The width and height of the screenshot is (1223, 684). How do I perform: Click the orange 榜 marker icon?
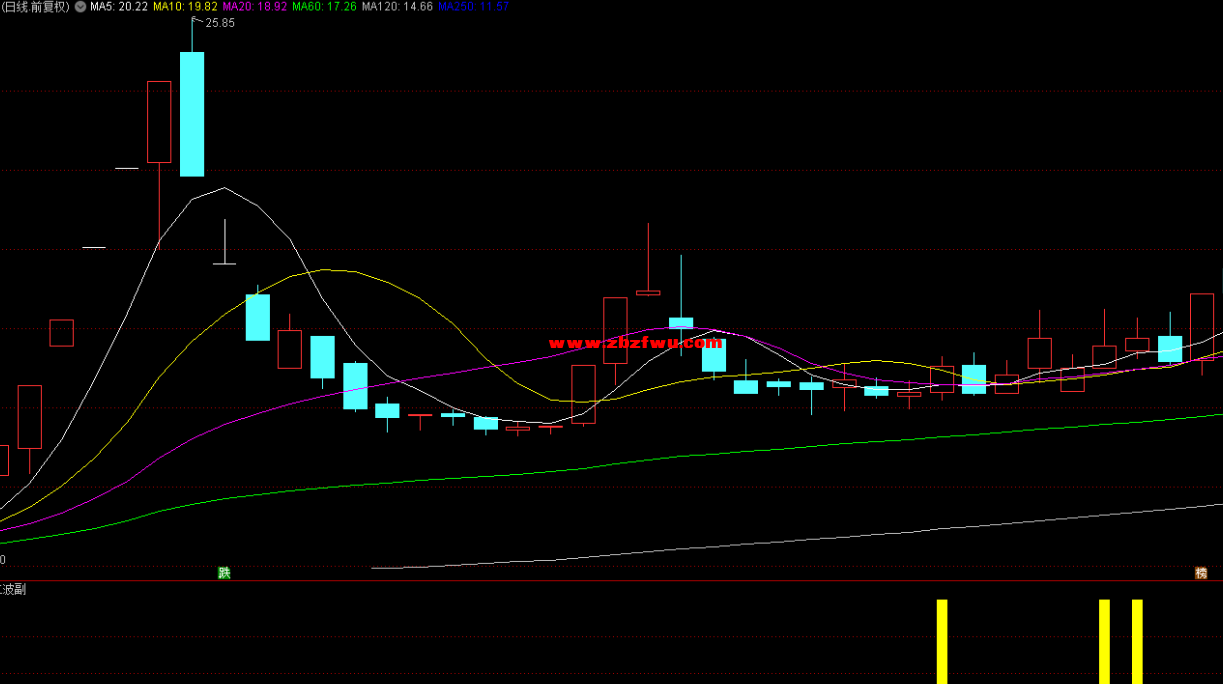pos(1200,573)
